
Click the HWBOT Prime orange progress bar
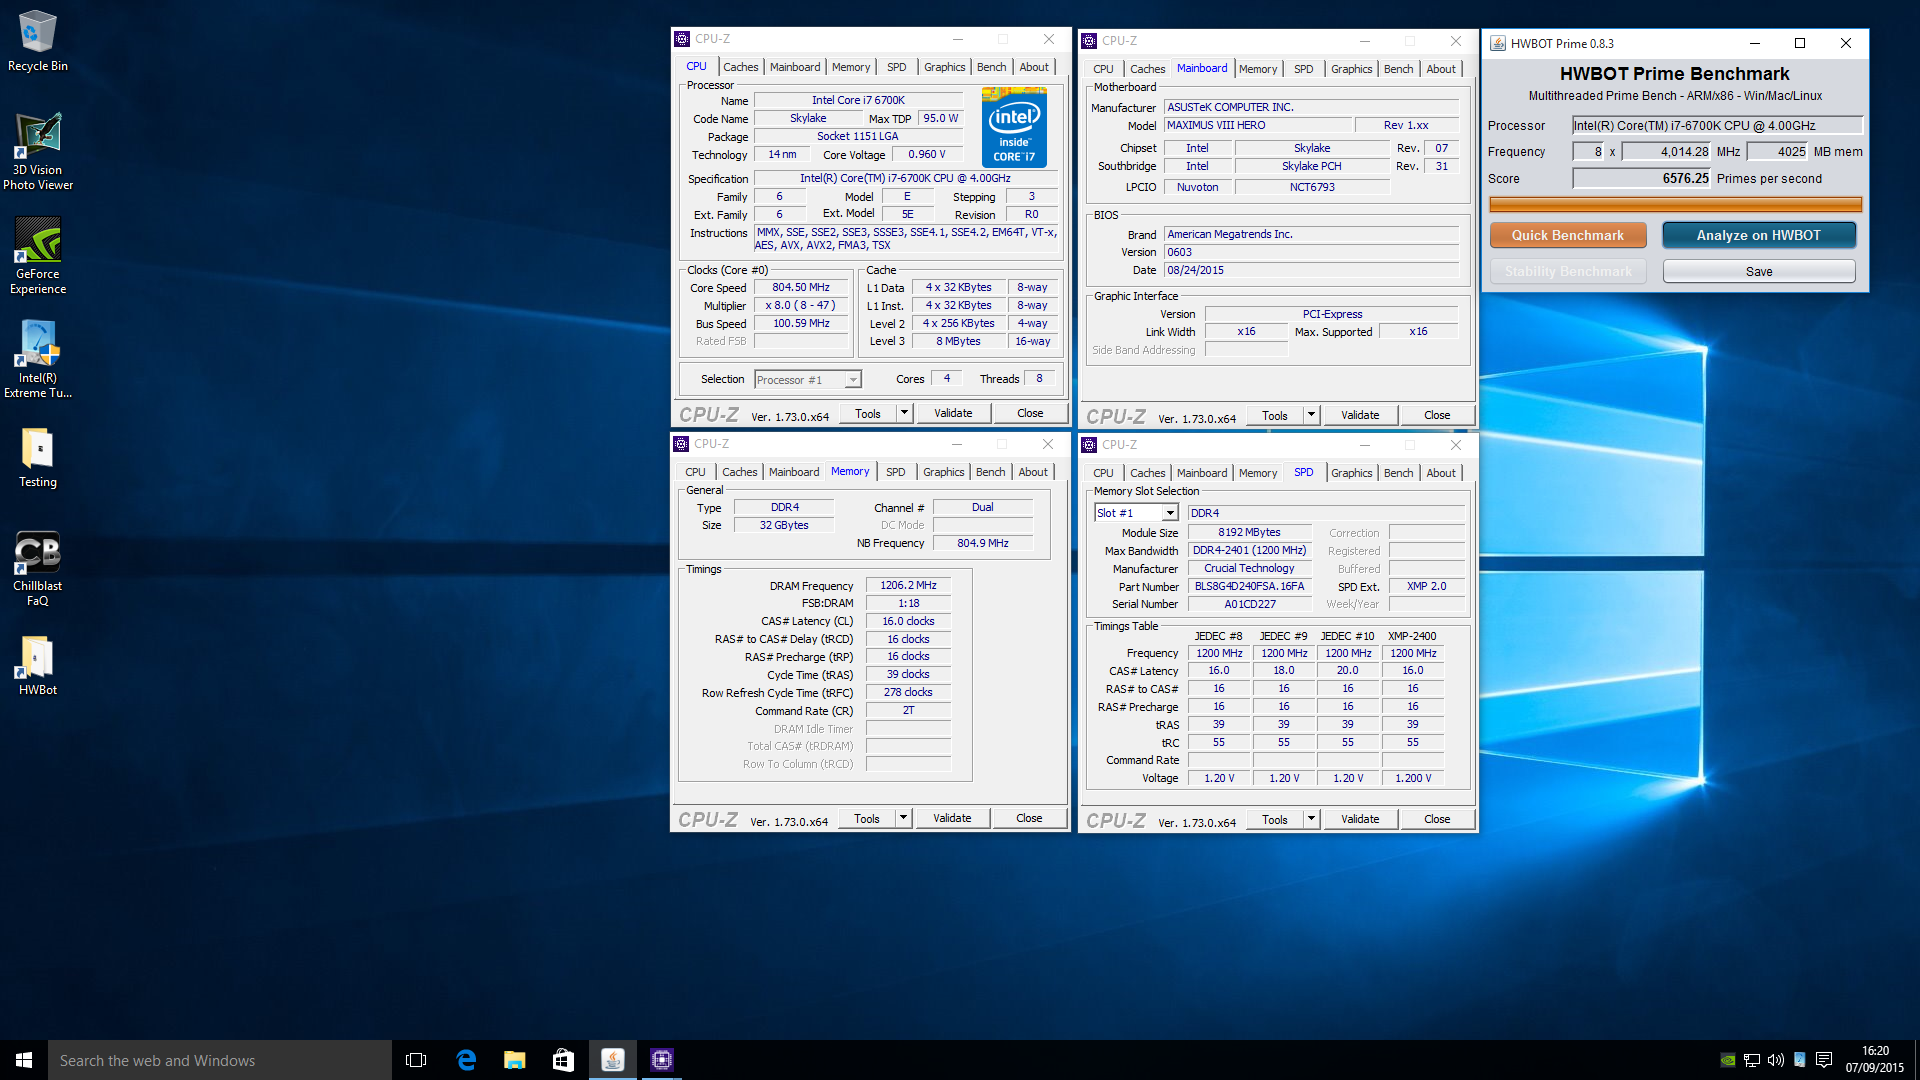pos(1675,204)
